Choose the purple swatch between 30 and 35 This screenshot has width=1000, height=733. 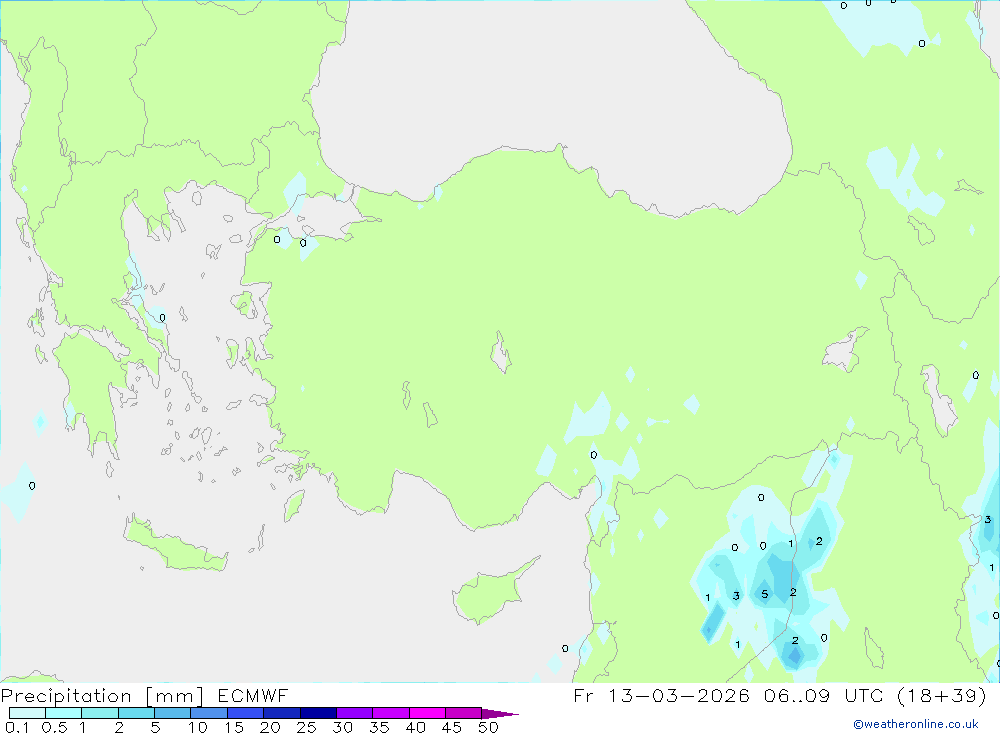(x=355, y=713)
